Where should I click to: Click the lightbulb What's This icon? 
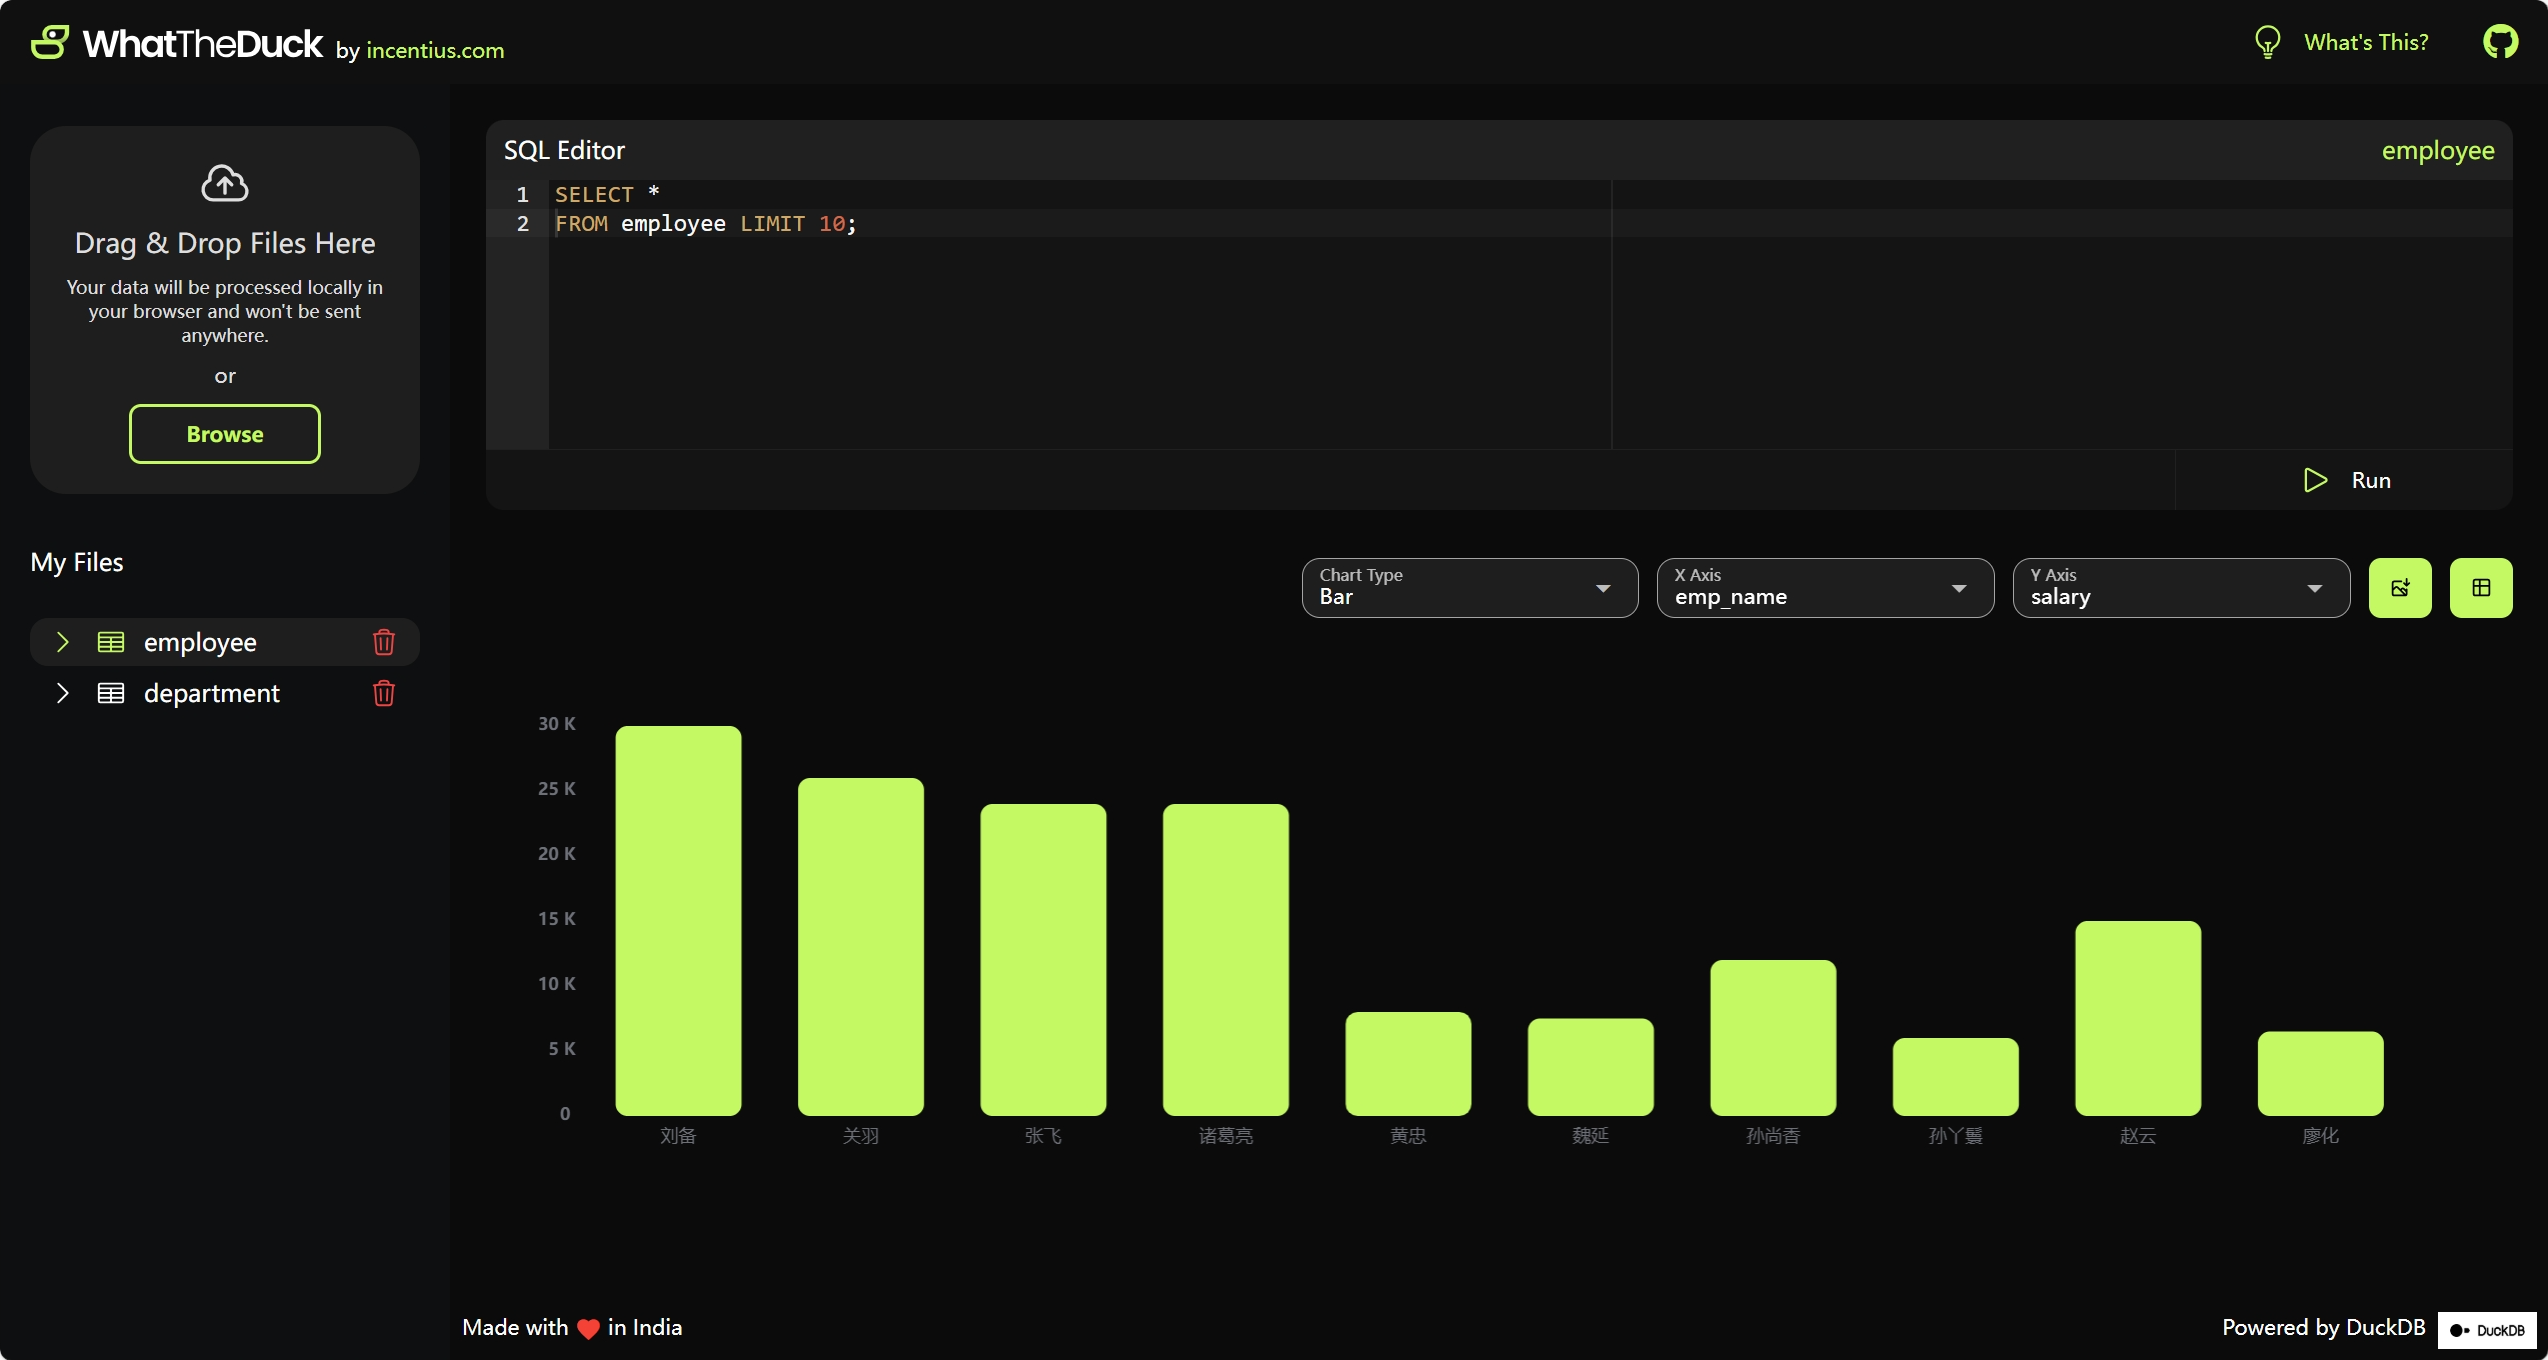[x=2267, y=42]
